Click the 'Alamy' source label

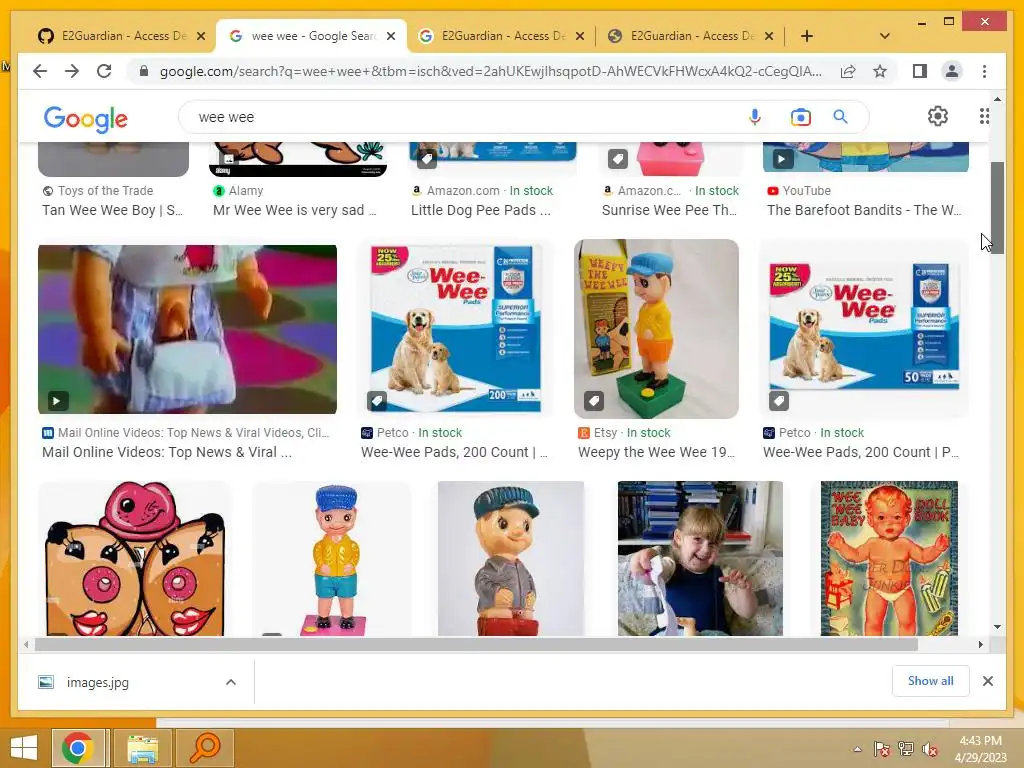(x=246, y=191)
